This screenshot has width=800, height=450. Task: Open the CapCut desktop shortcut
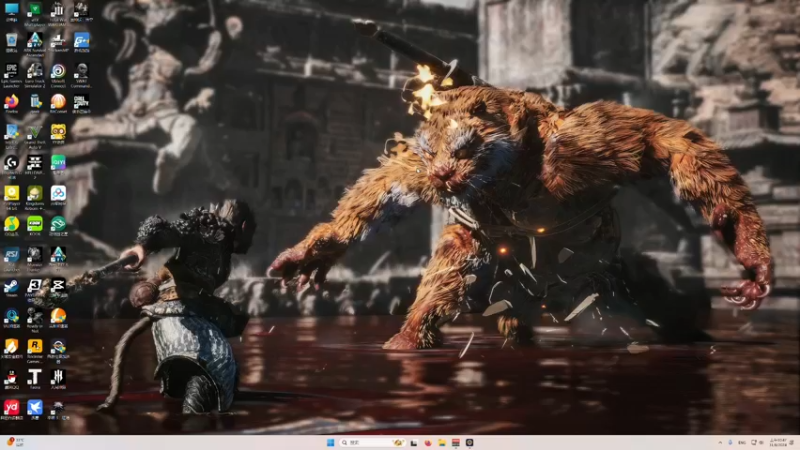pos(58,287)
